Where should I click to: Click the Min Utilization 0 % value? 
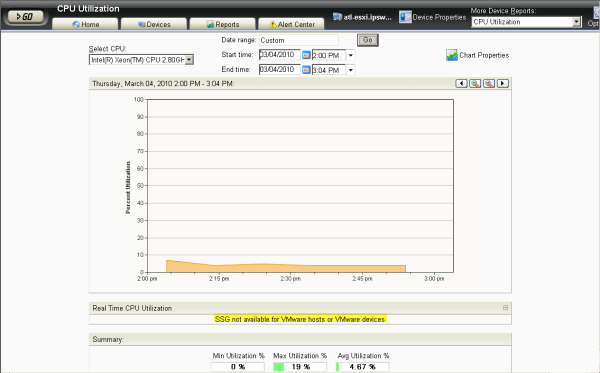tap(238, 366)
